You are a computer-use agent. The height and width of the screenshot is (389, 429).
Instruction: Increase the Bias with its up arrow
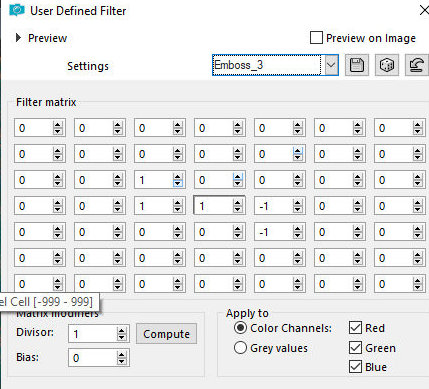(122, 355)
